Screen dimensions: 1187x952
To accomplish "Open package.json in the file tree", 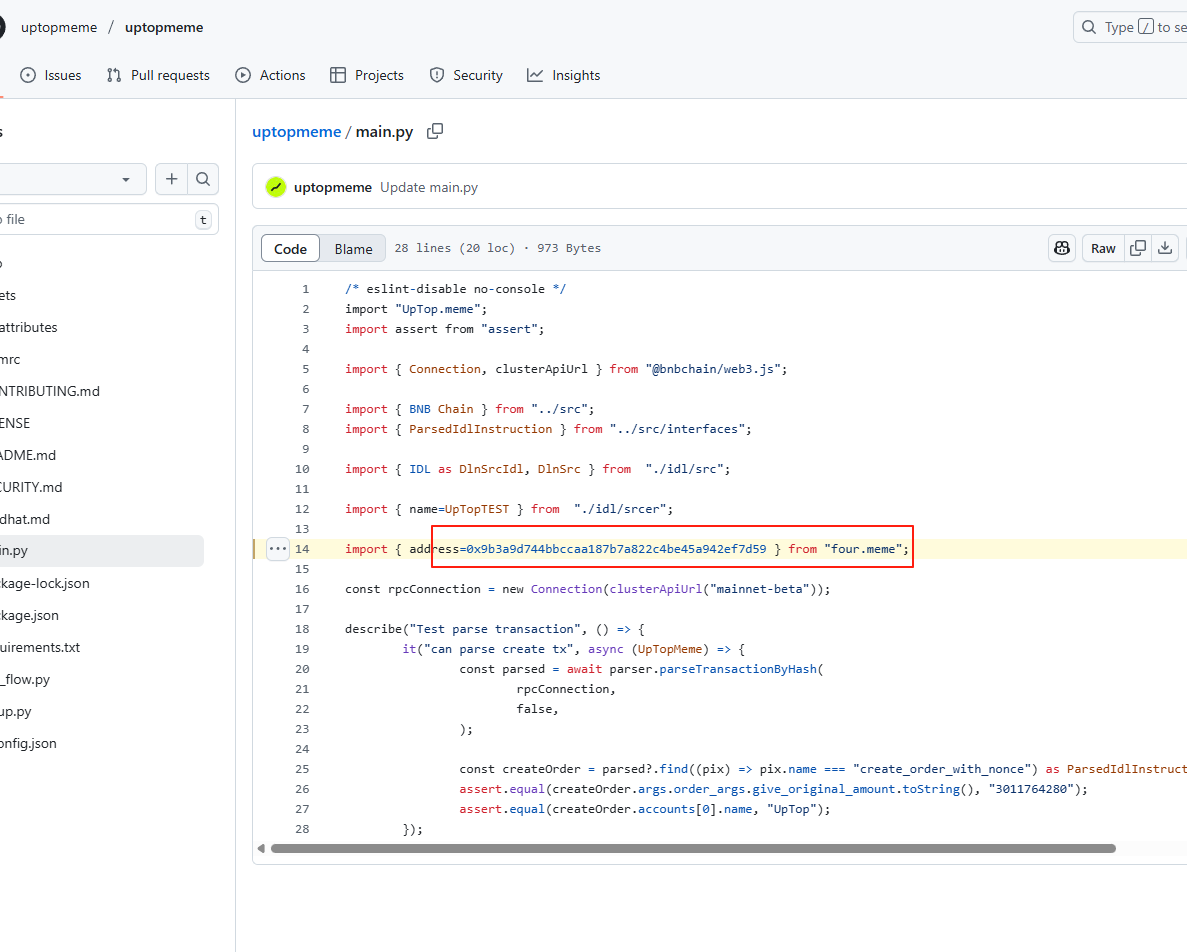I will point(30,615).
